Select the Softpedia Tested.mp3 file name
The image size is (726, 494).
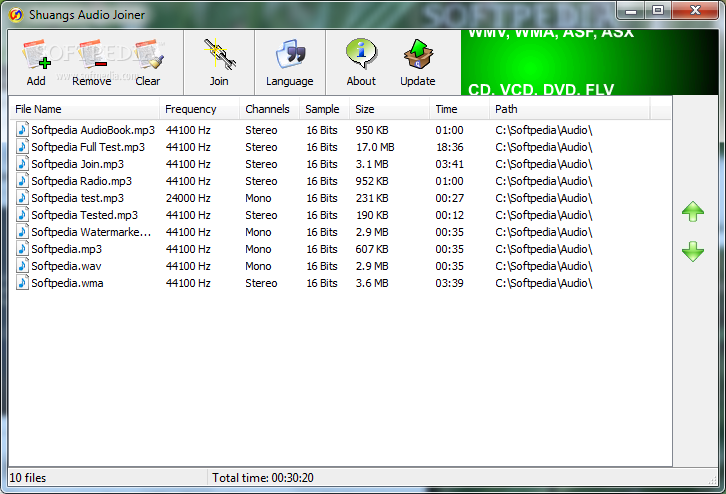(x=85, y=215)
